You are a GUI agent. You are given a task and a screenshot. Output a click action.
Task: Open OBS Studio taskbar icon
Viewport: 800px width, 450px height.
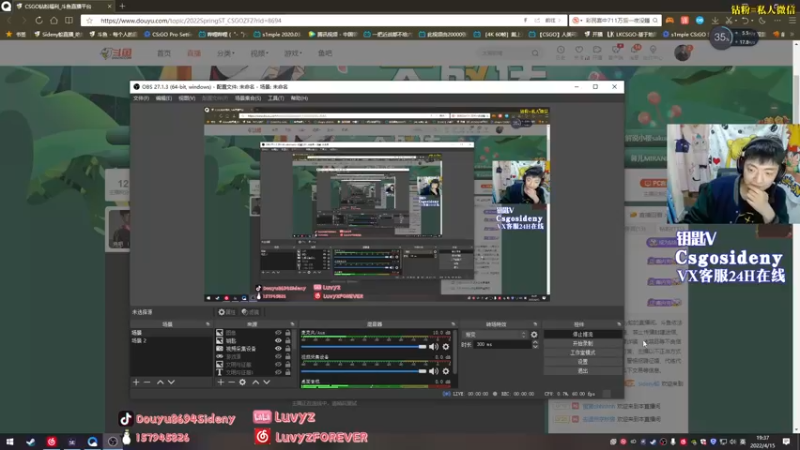[x=113, y=441]
